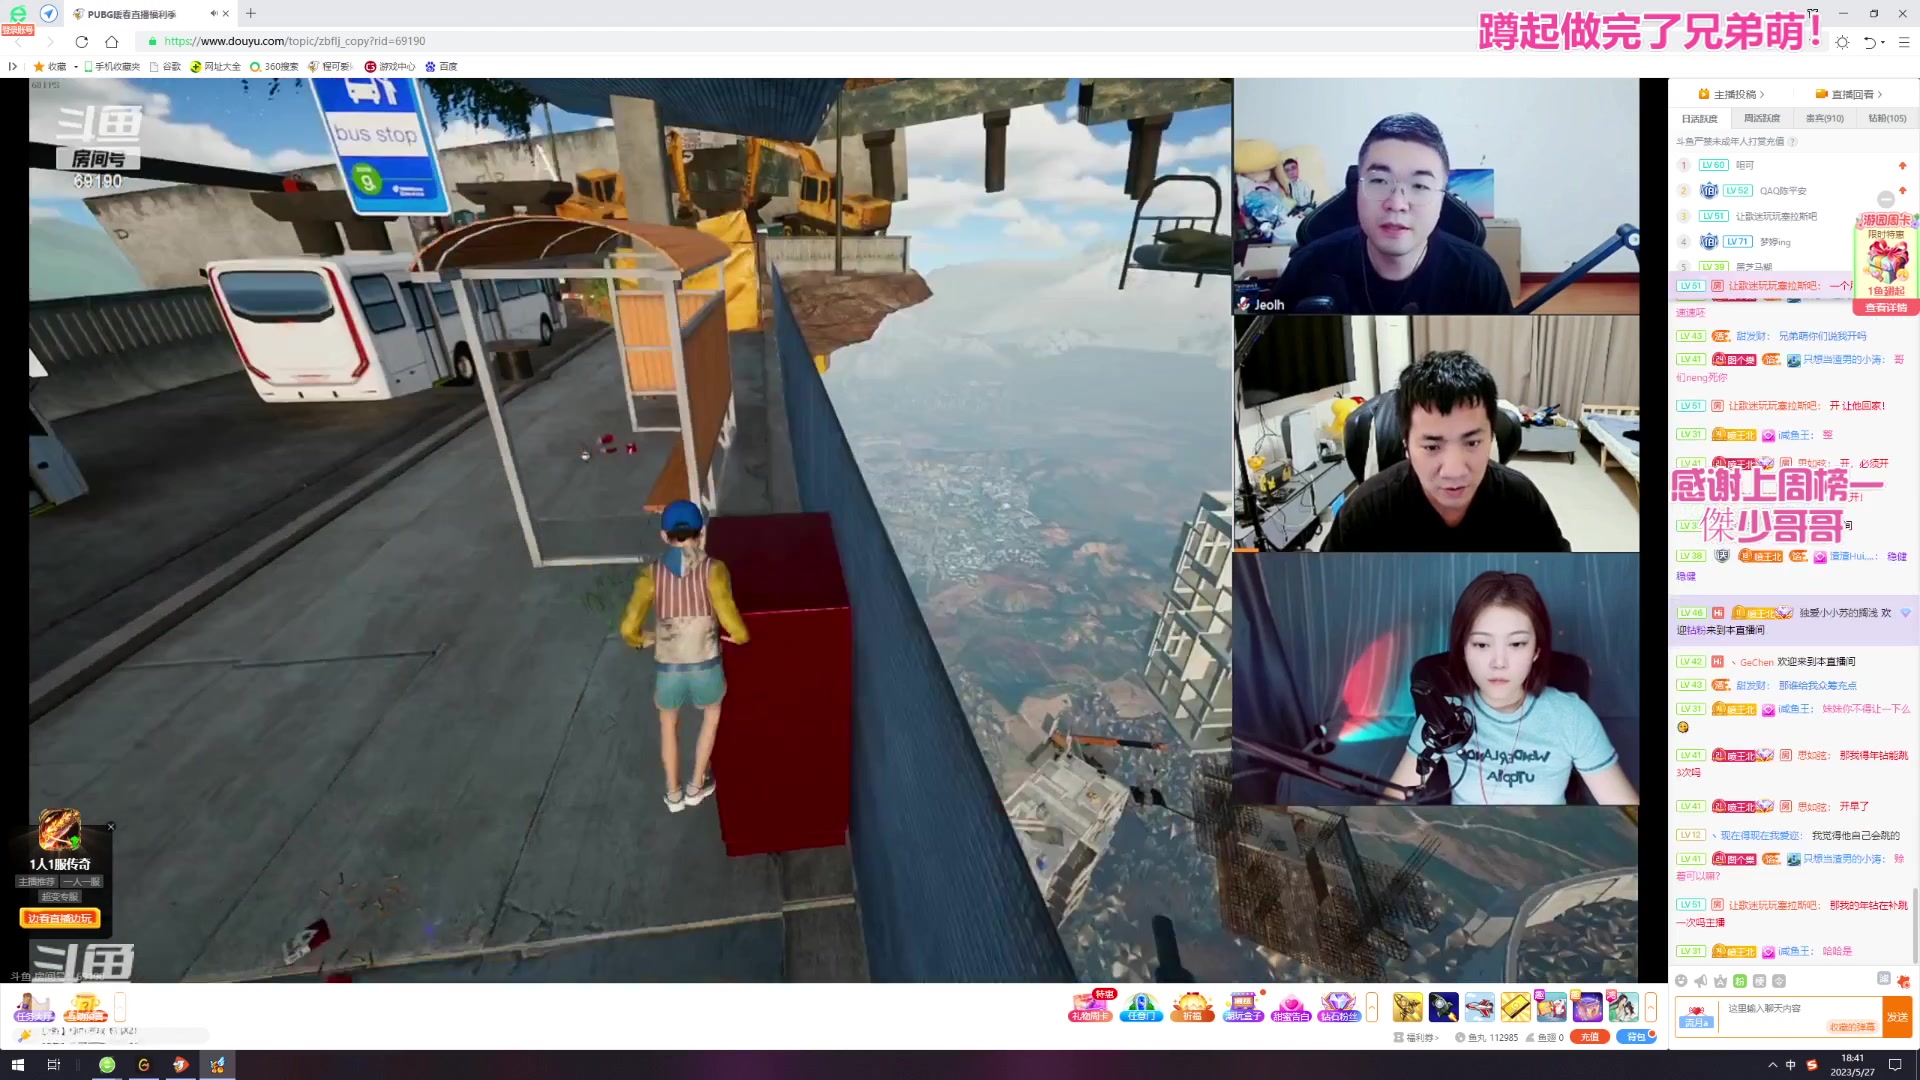
Task: Collapse the 游园周卡 promo with minus button
Action: pos(1886,199)
